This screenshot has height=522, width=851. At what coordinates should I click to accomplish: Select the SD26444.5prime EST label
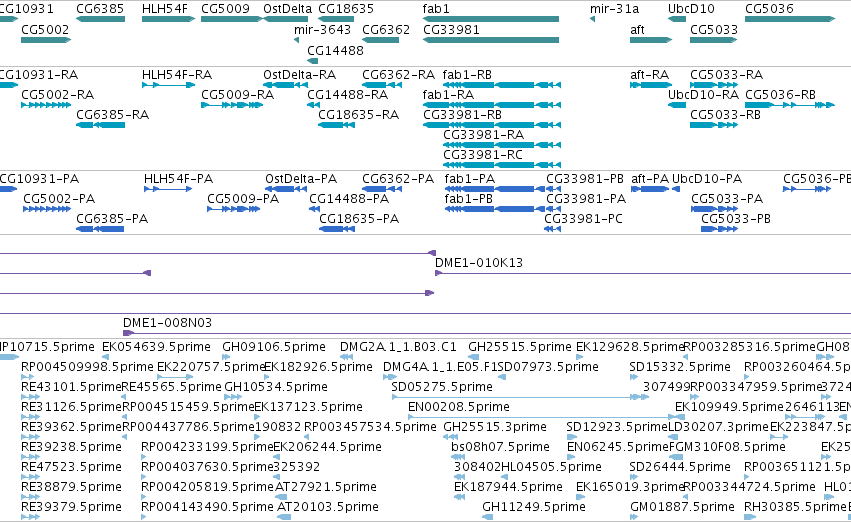(680, 467)
